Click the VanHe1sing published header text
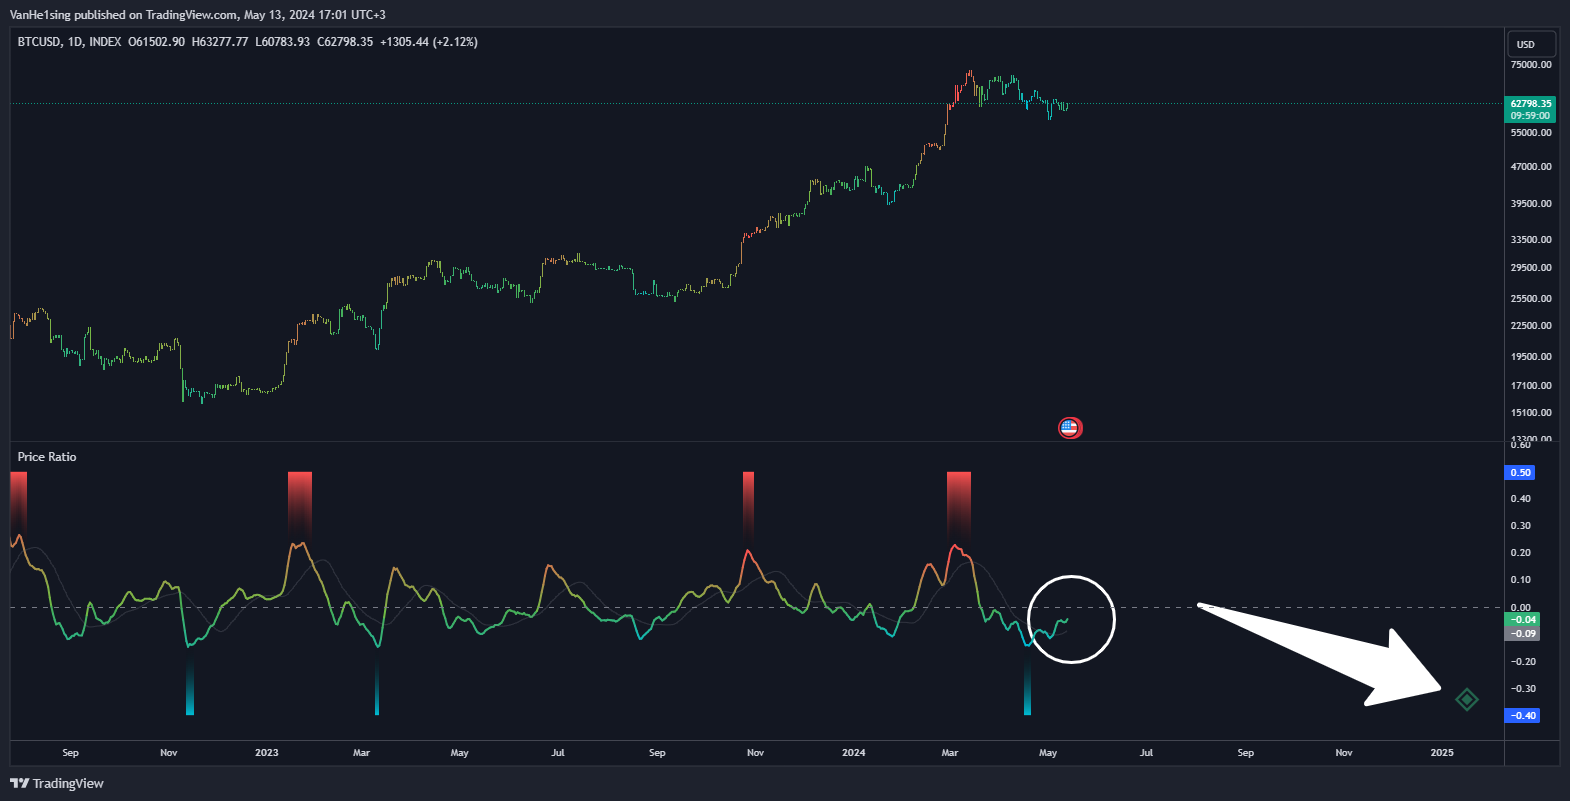This screenshot has height=801, width=1570. coord(198,15)
